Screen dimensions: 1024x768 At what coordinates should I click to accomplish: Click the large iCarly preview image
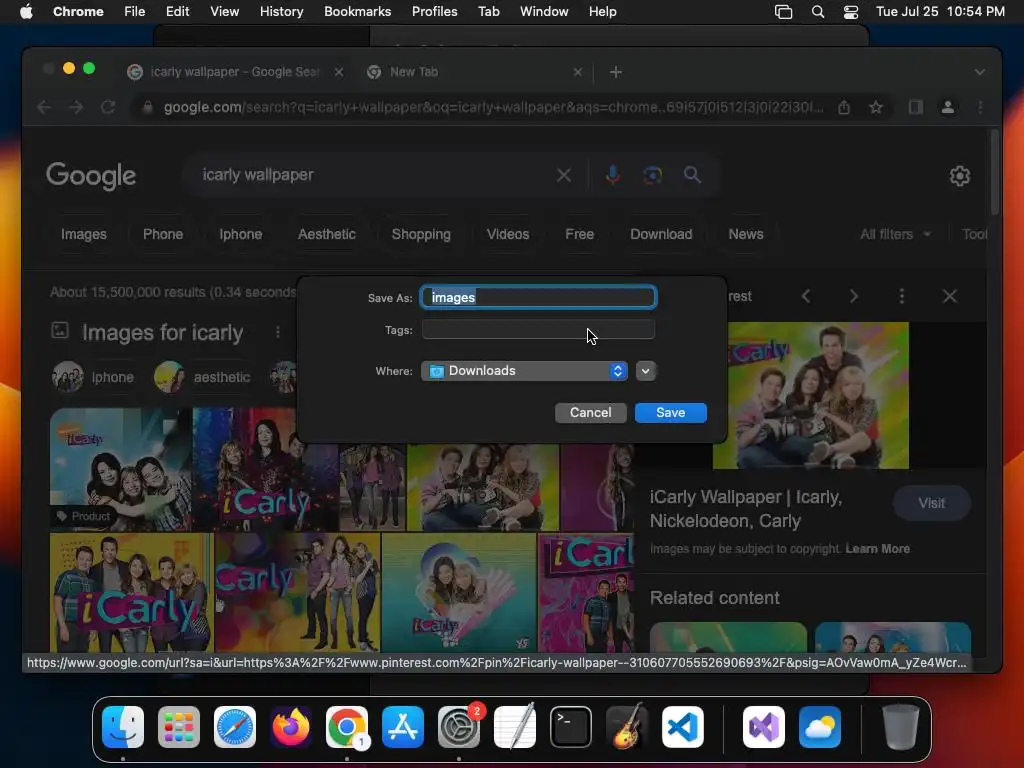810,395
